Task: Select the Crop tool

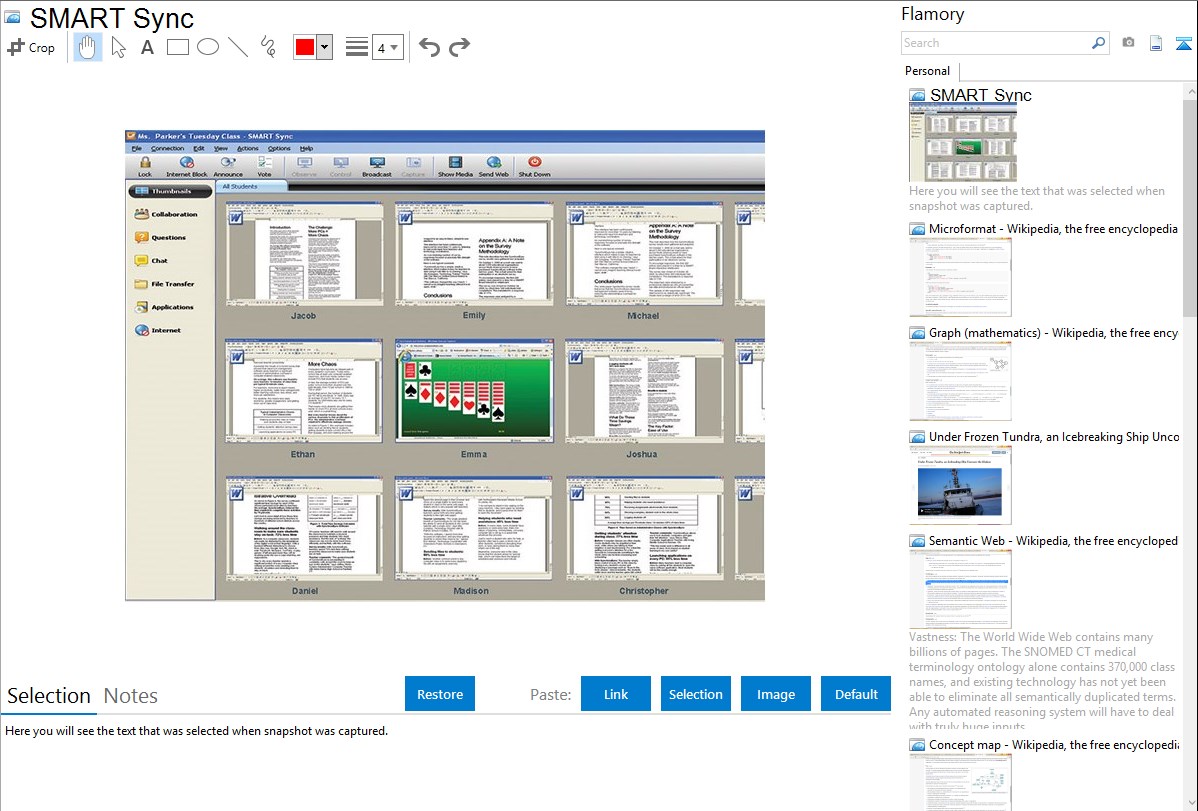Action: pos(31,47)
